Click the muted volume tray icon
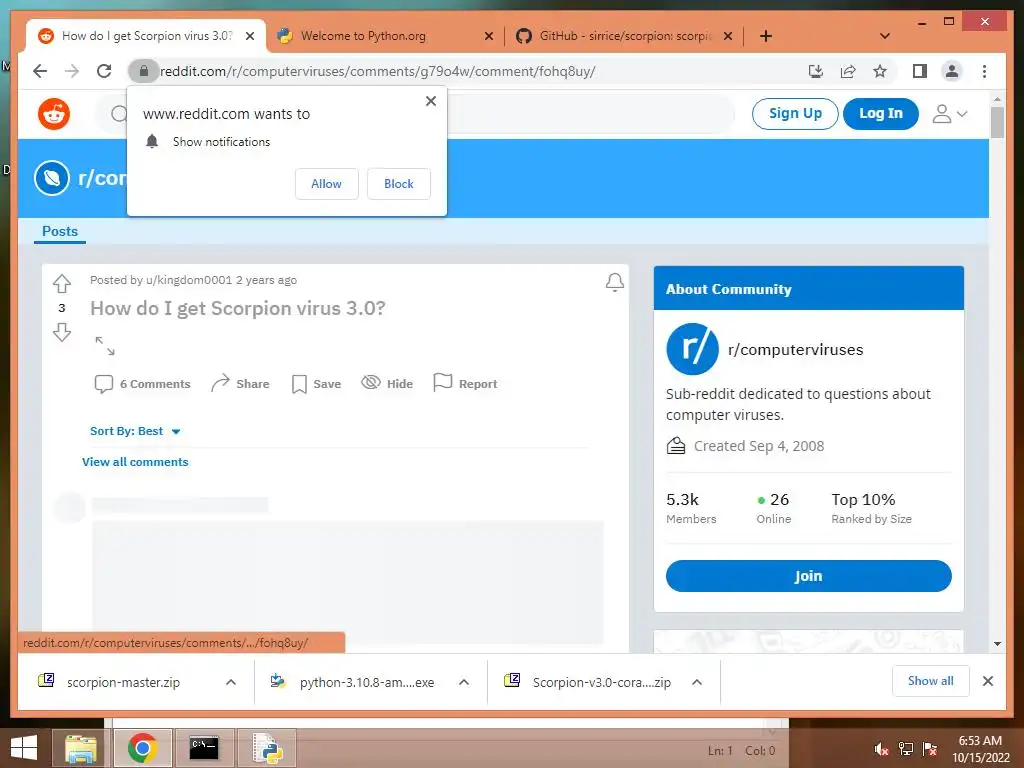The height and width of the screenshot is (768, 1024). click(x=881, y=749)
